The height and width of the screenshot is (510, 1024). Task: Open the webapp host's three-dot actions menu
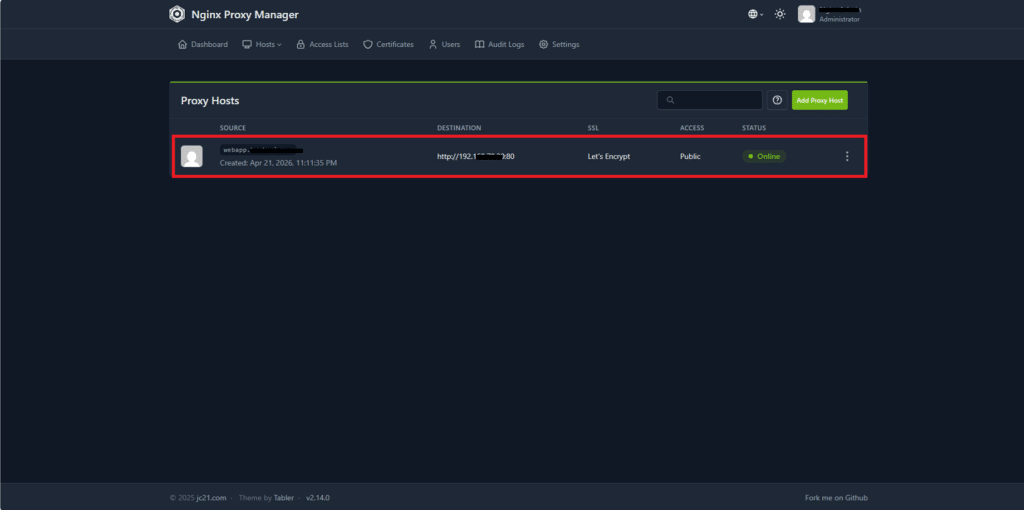pyautogui.click(x=847, y=156)
